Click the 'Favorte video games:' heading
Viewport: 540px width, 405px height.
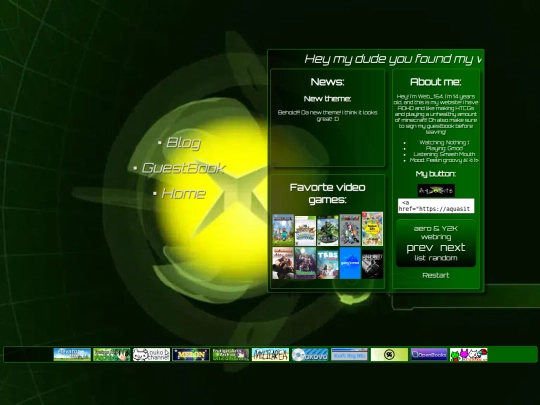click(328, 194)
